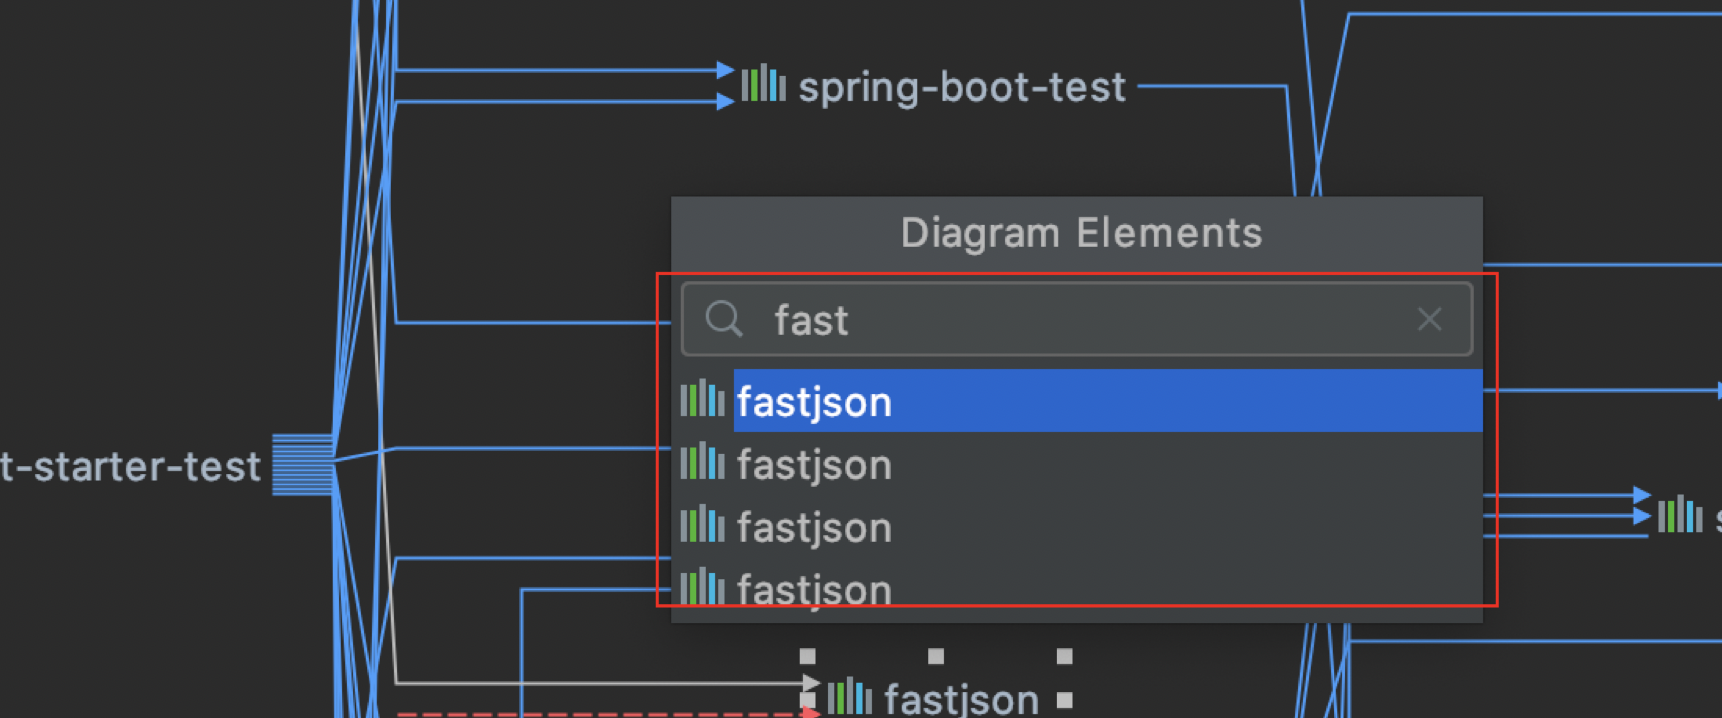This screenshot has height=718, width=1722.
Task: Click the library icon beside highlighted fastjson
Action: [x=702, y=400]
